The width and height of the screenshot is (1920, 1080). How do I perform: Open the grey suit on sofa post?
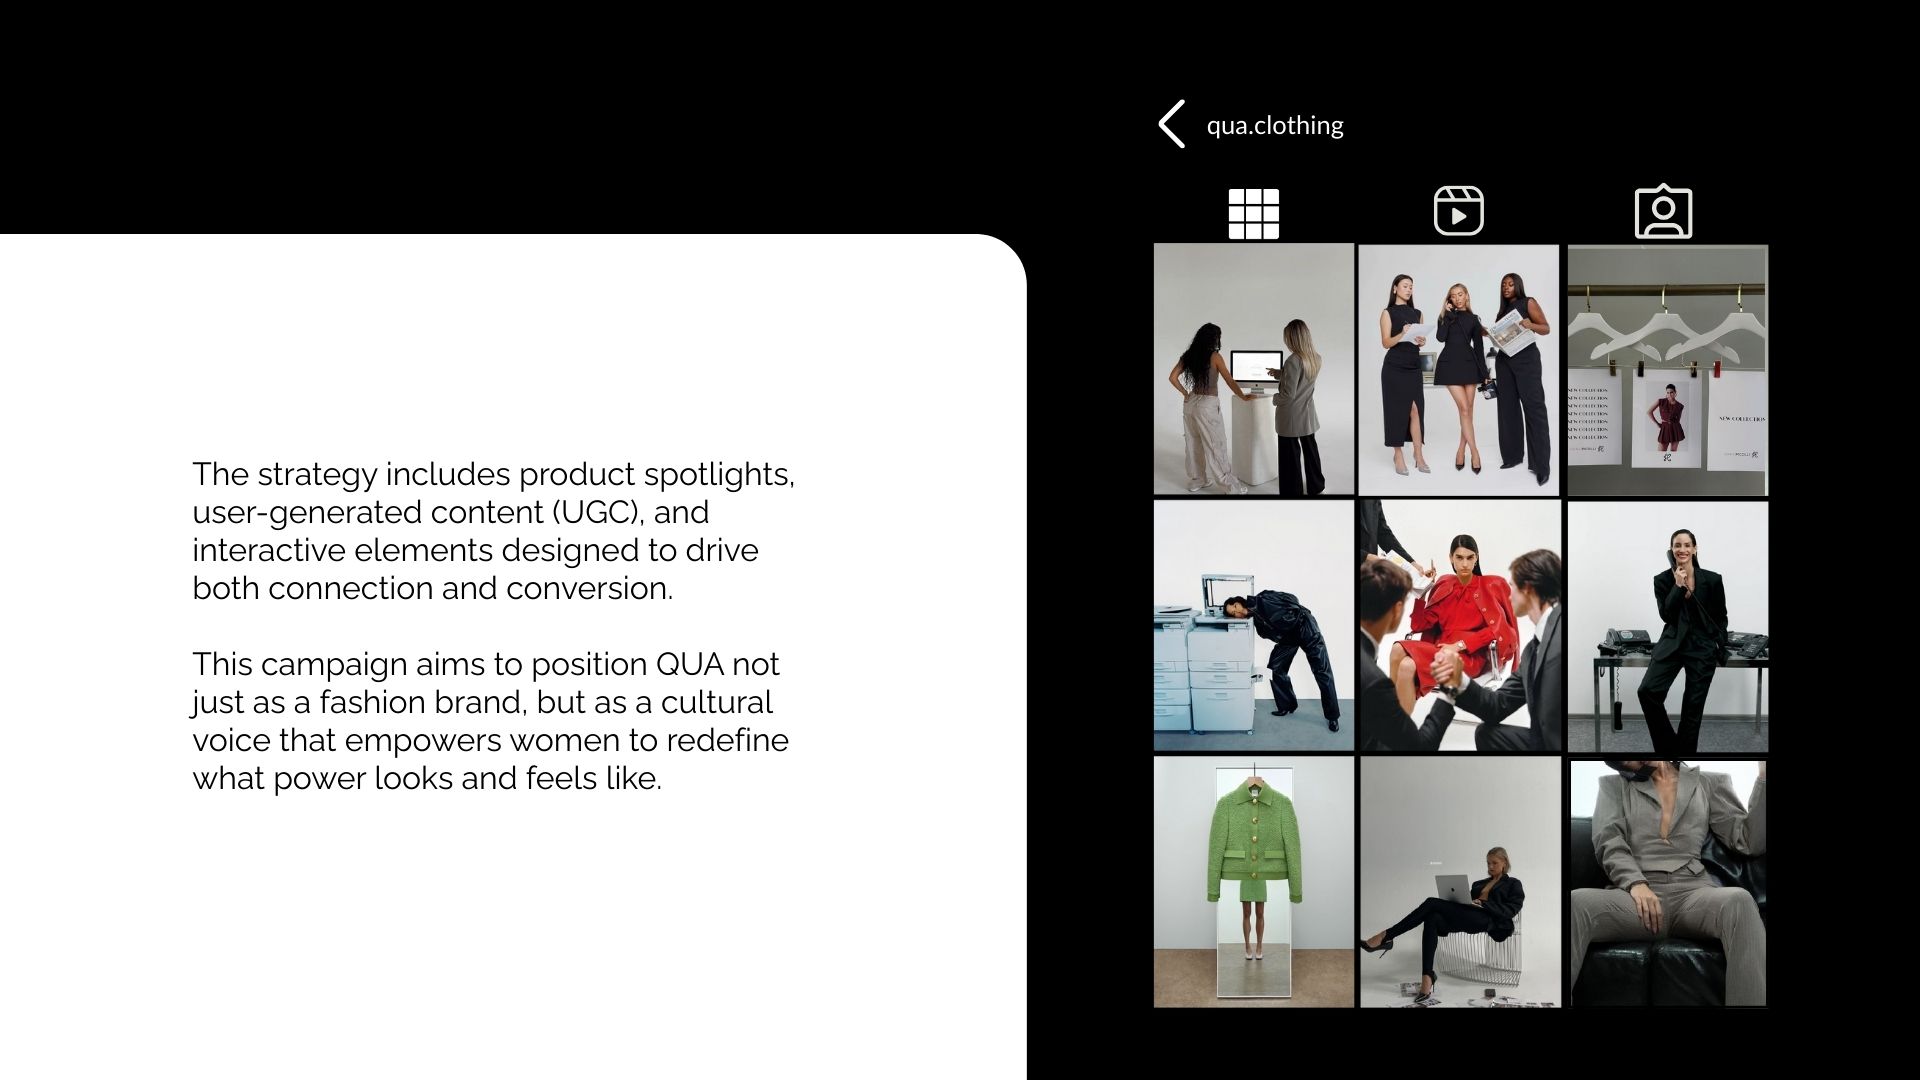pos(1667,884)
